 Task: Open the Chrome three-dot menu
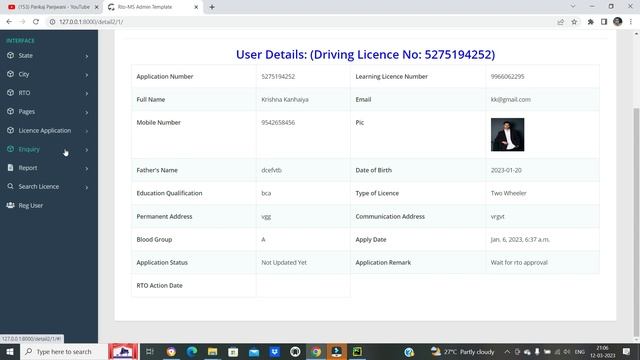coord(631,22)
